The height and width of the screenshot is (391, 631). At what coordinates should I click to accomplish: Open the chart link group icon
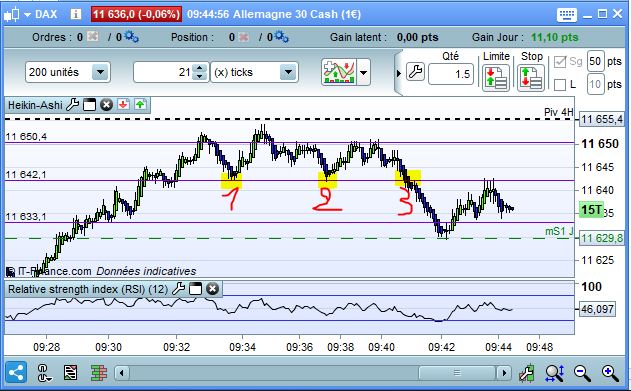[44, 373]
